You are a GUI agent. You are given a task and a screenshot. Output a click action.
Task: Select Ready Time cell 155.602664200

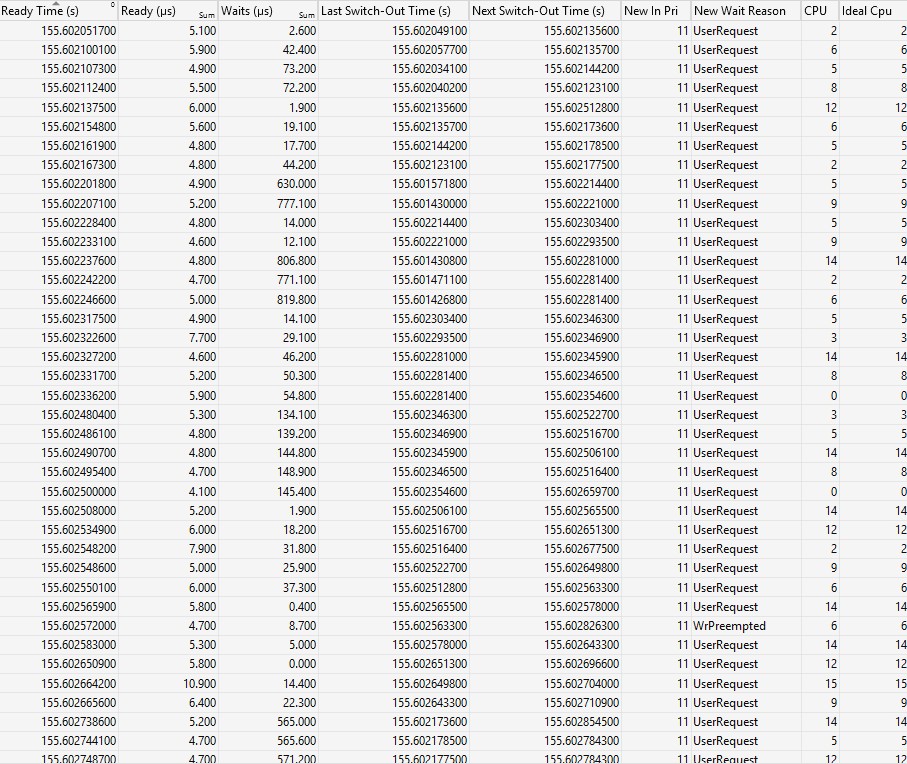coord(79,684)
